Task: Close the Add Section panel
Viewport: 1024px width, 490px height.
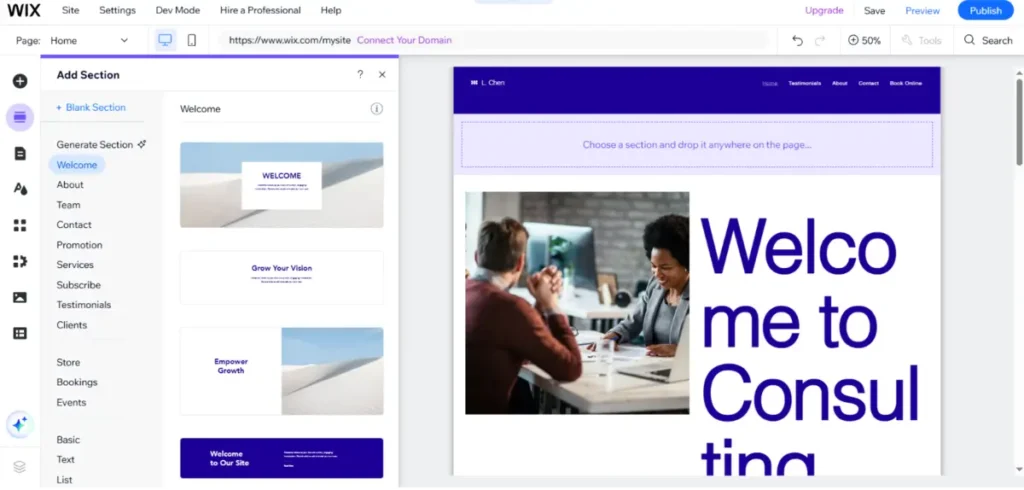Action: click(x=382, y=75)
